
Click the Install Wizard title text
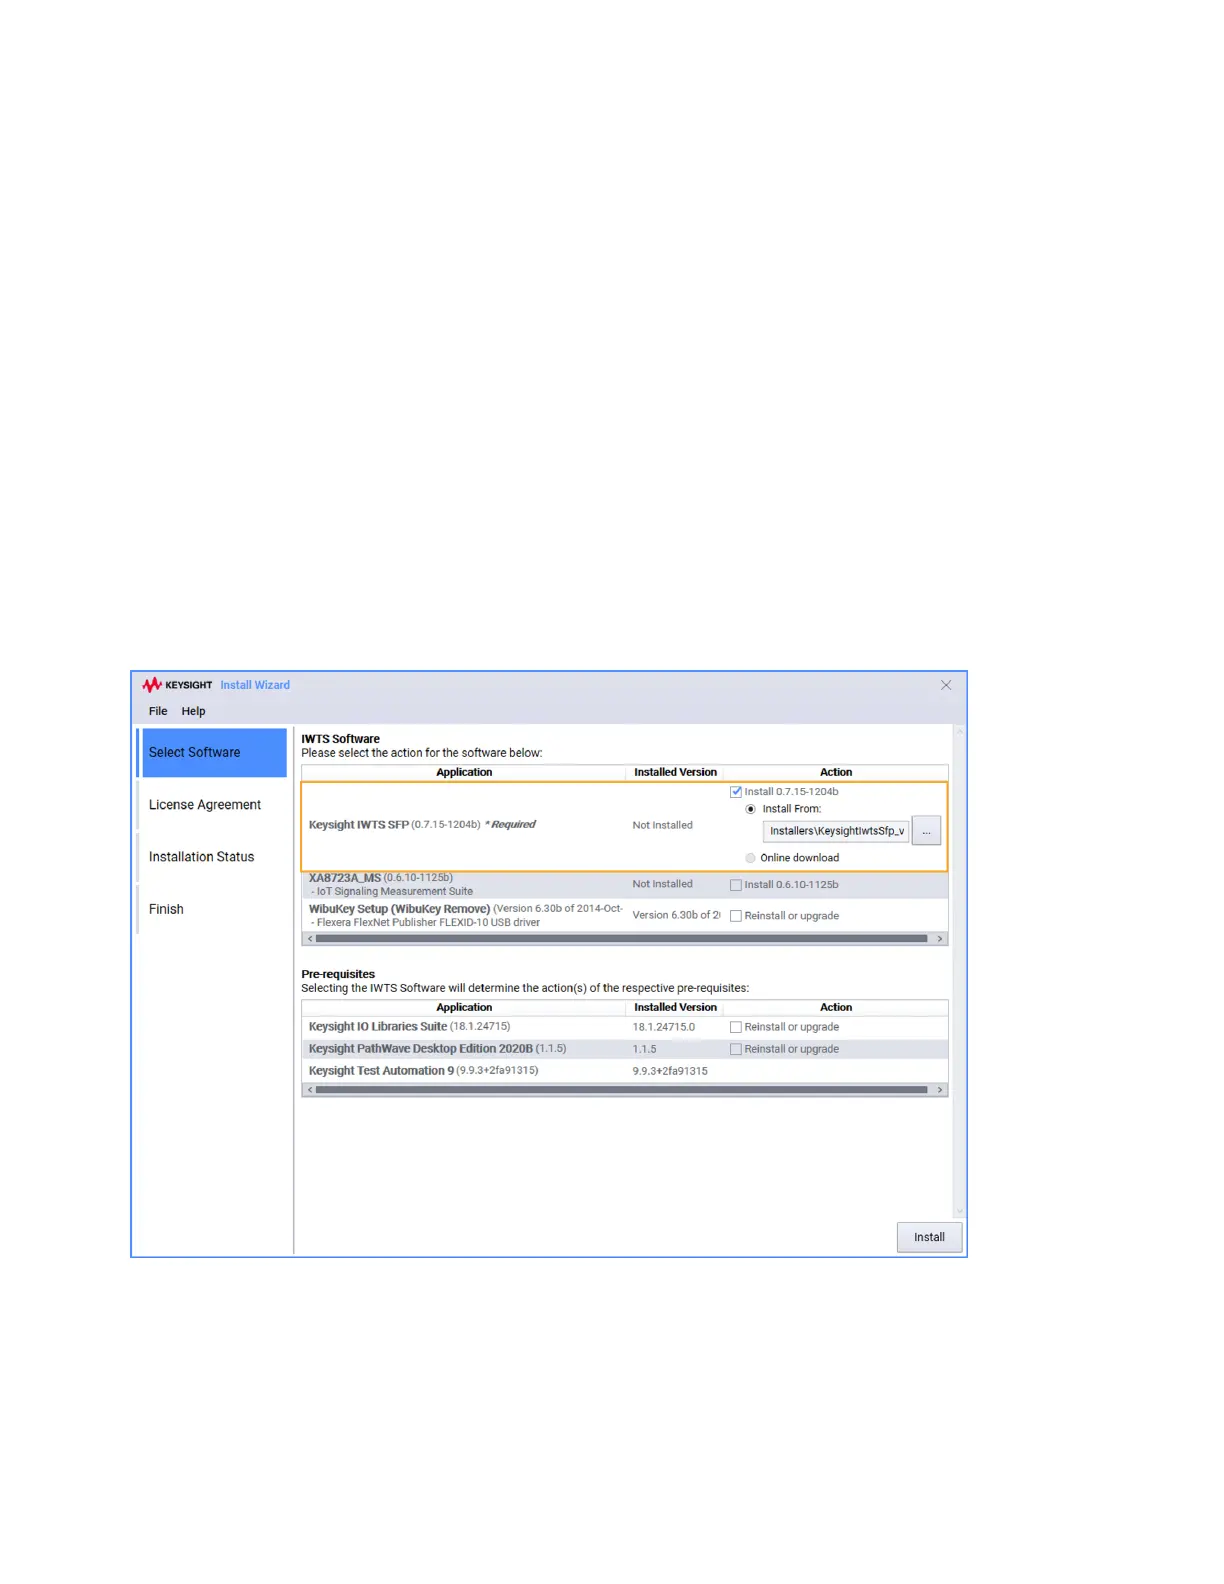click(255, 685)
